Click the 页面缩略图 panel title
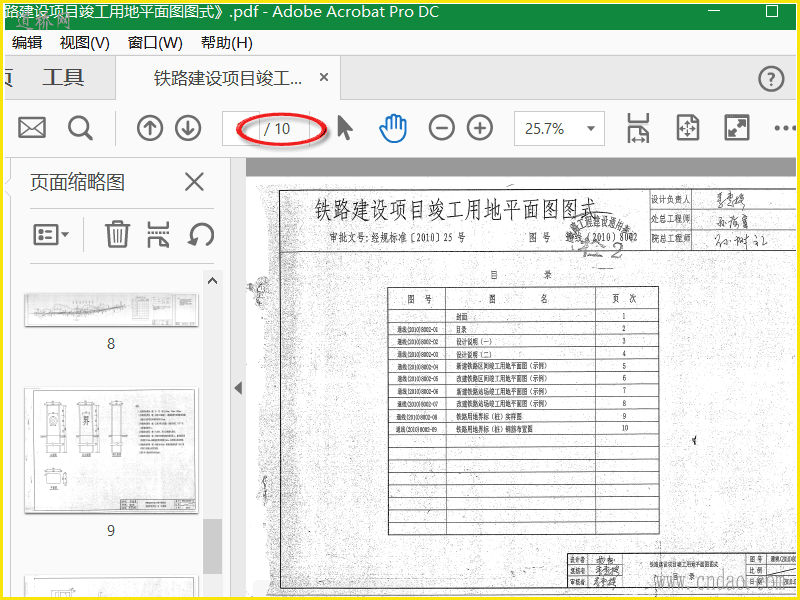 78,182
